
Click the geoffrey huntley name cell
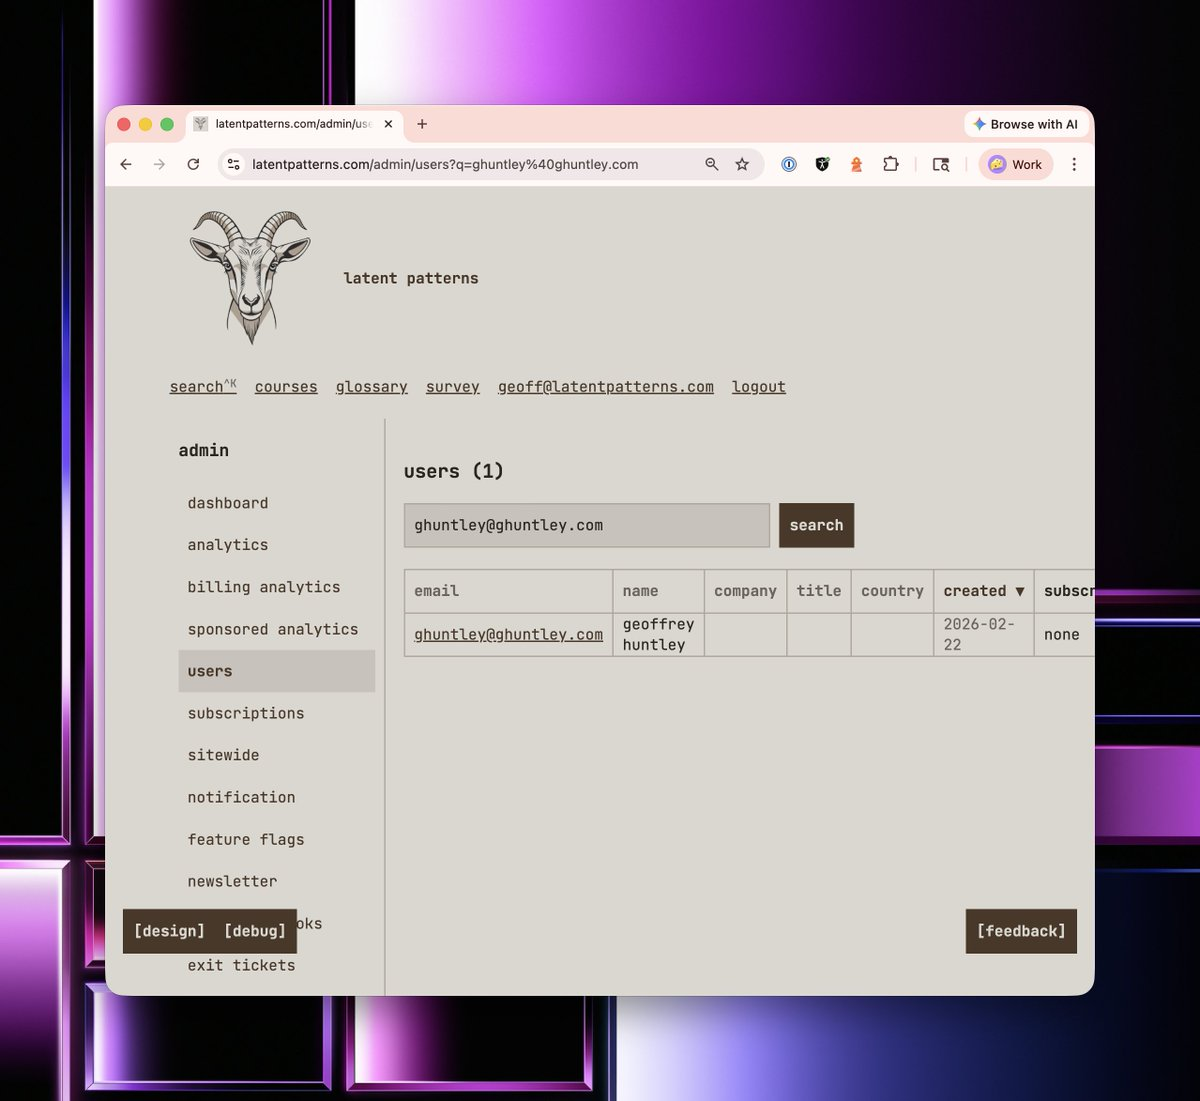click(x=658, y=634)
